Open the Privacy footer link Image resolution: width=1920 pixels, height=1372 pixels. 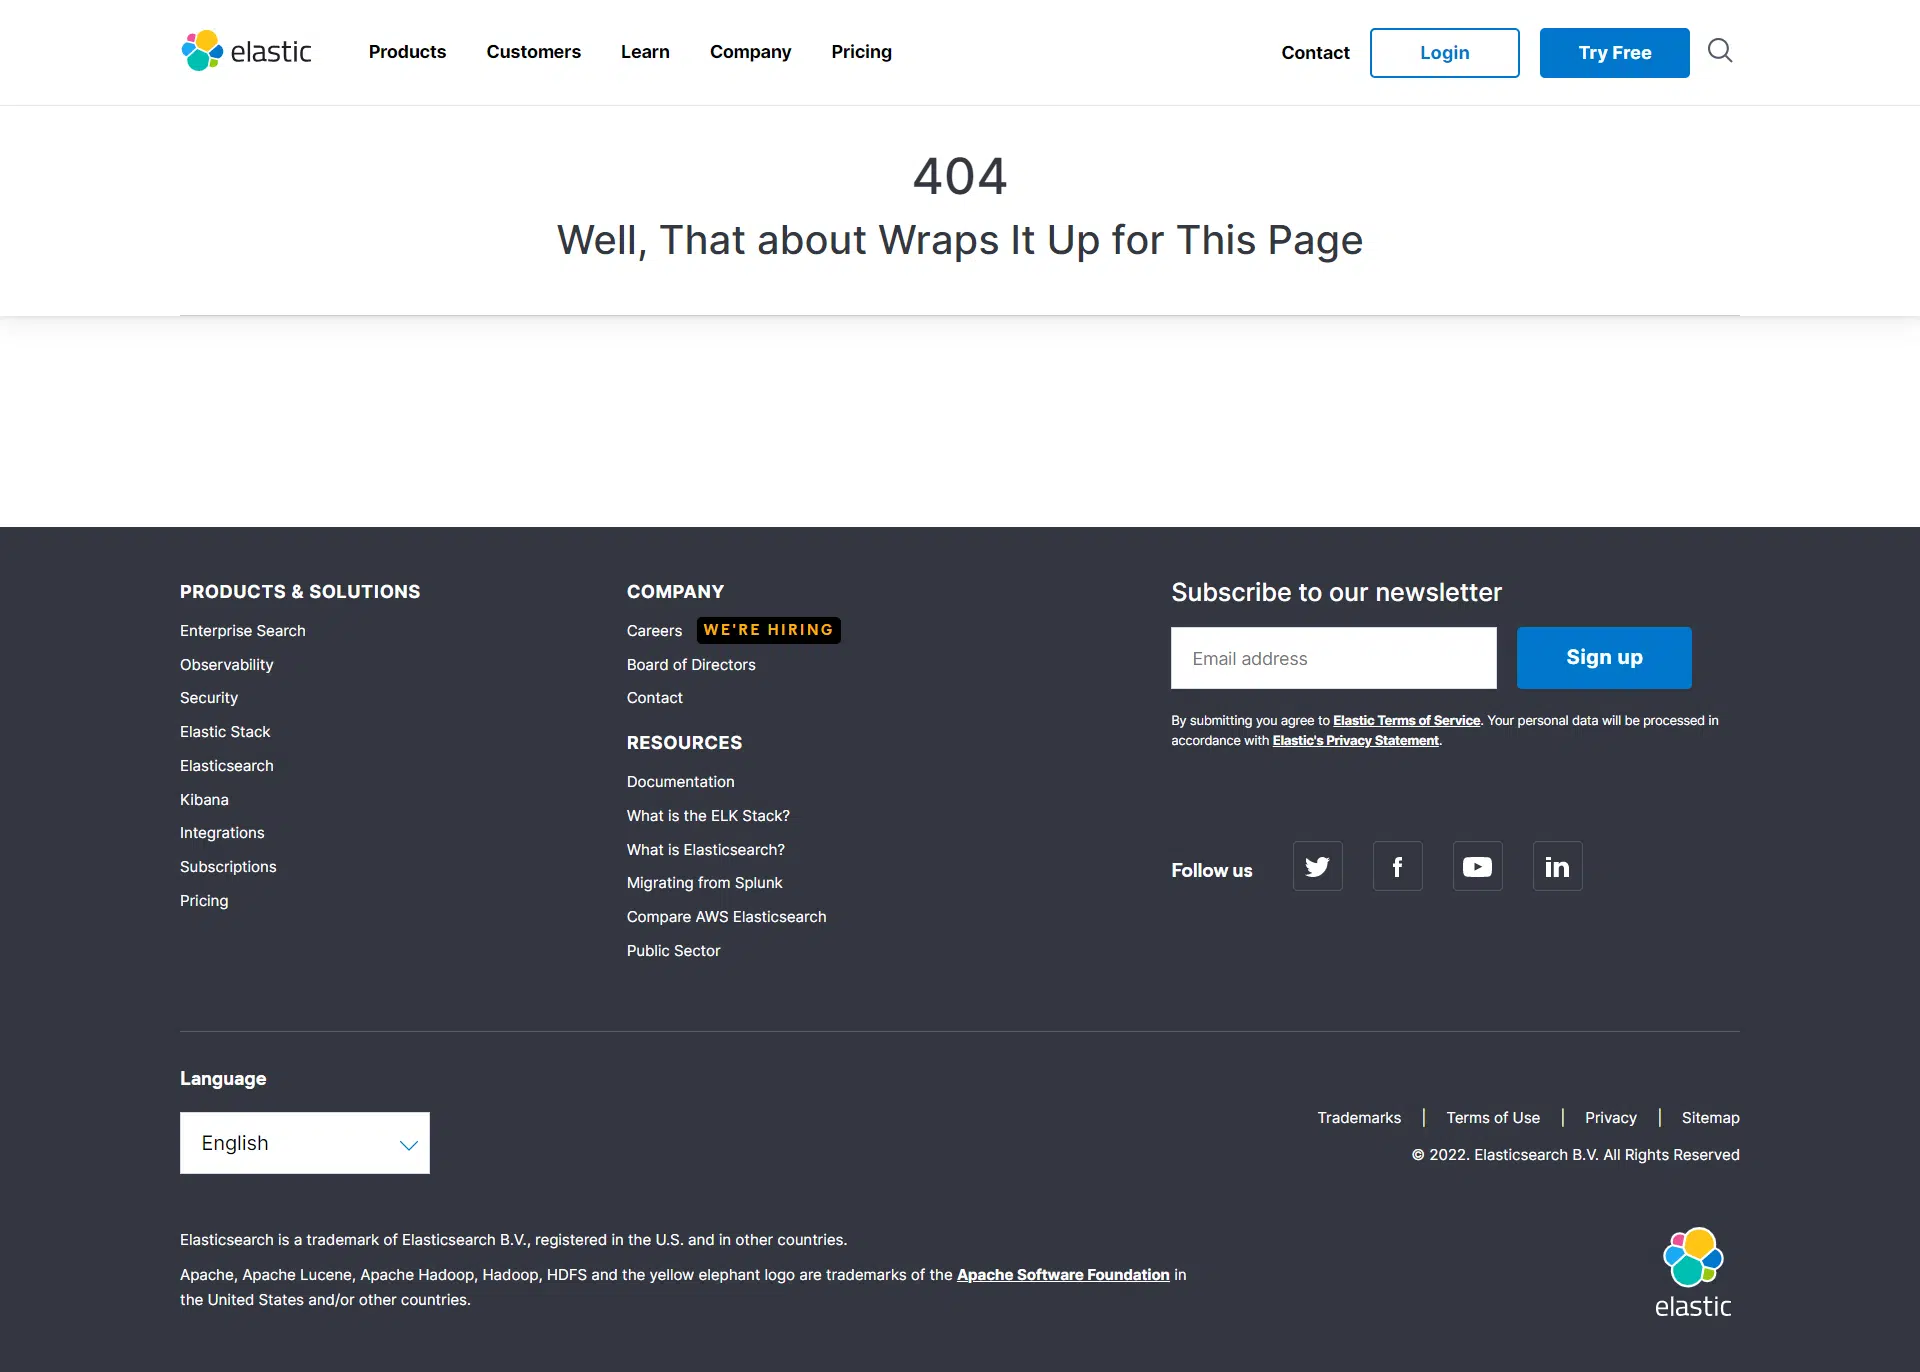click(x=1610, y=1118)
